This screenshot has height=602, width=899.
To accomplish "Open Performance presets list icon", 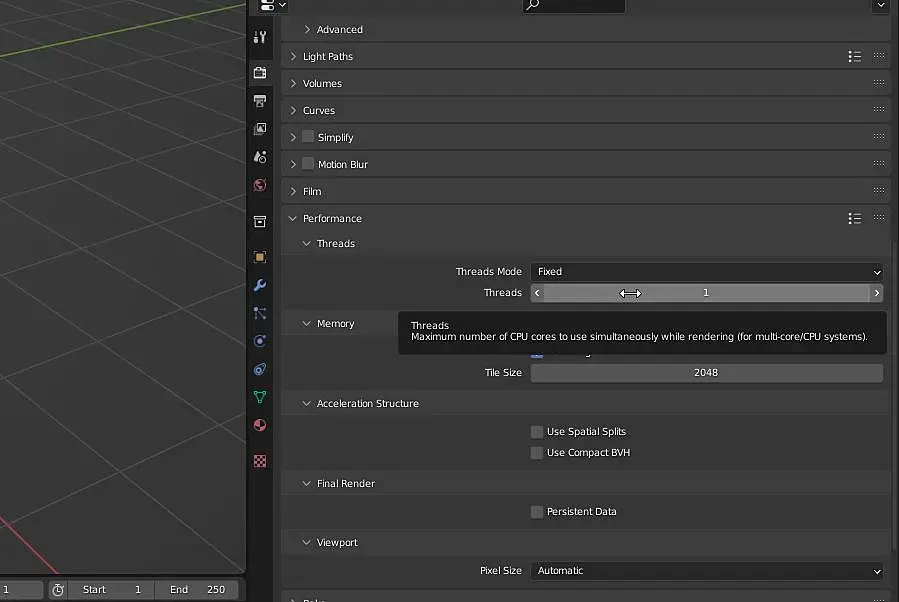I will [x=854, y=218].
